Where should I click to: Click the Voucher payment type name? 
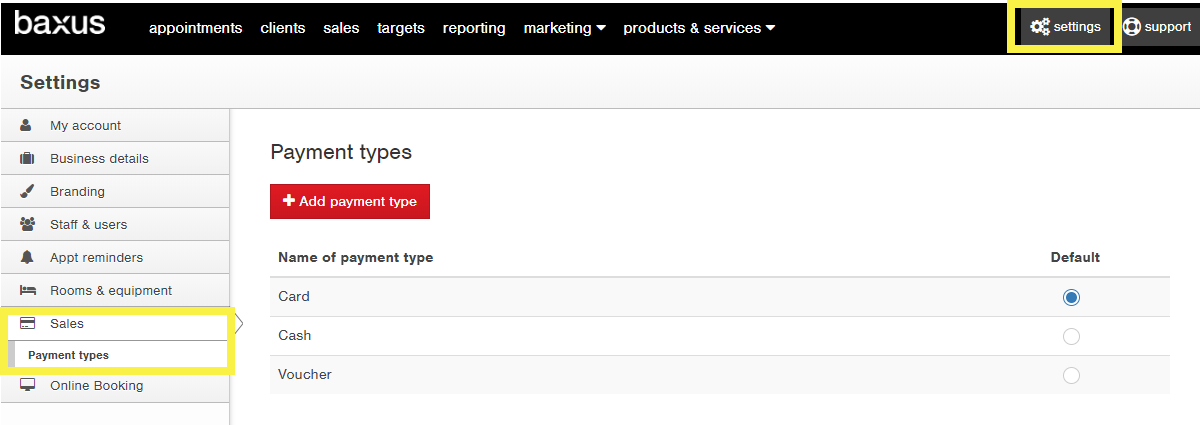[x=305, y=374]
